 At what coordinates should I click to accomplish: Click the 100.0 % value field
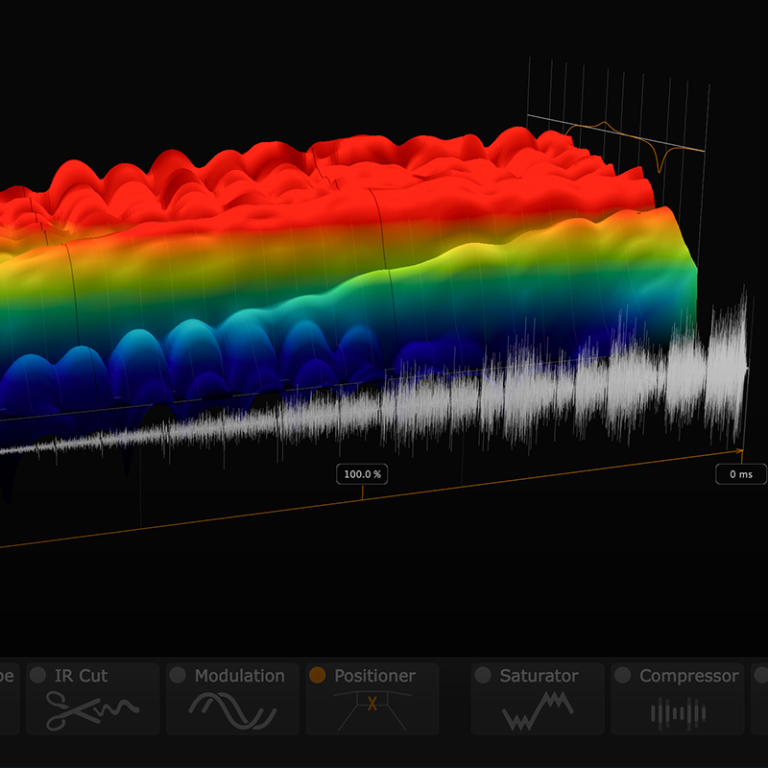tap(362, 474)
